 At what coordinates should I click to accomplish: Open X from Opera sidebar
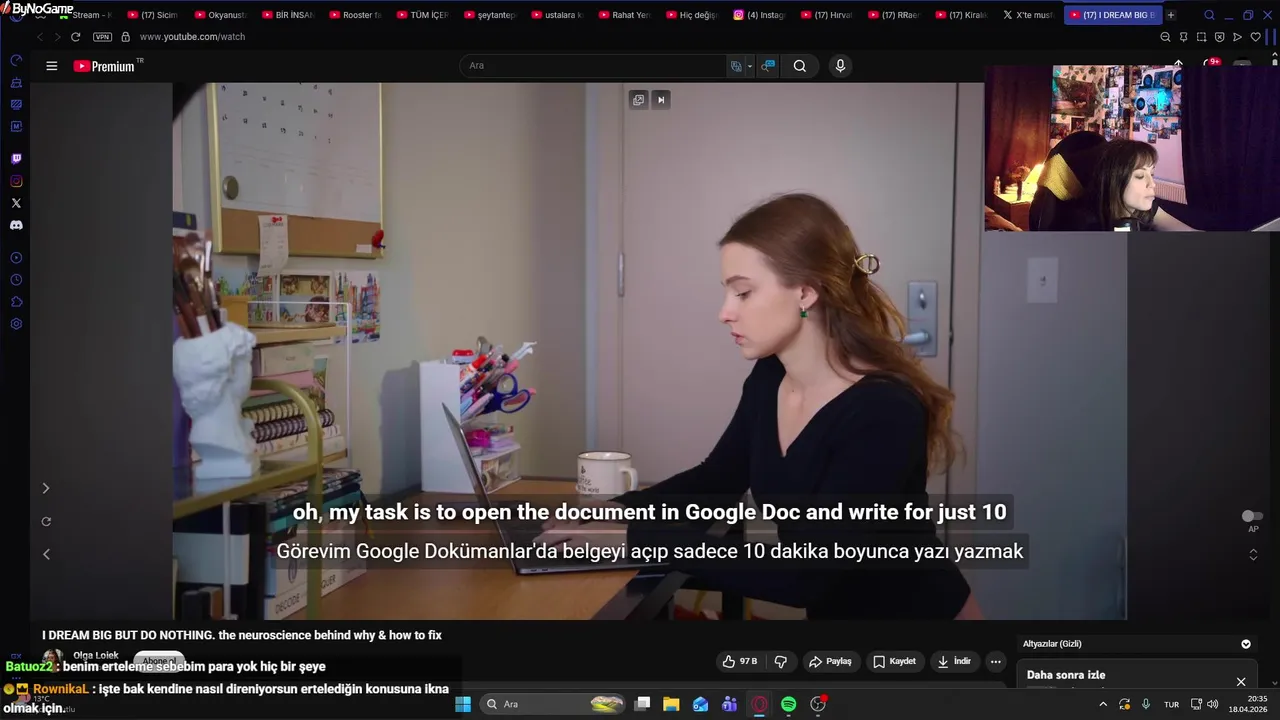click(16, 203)
